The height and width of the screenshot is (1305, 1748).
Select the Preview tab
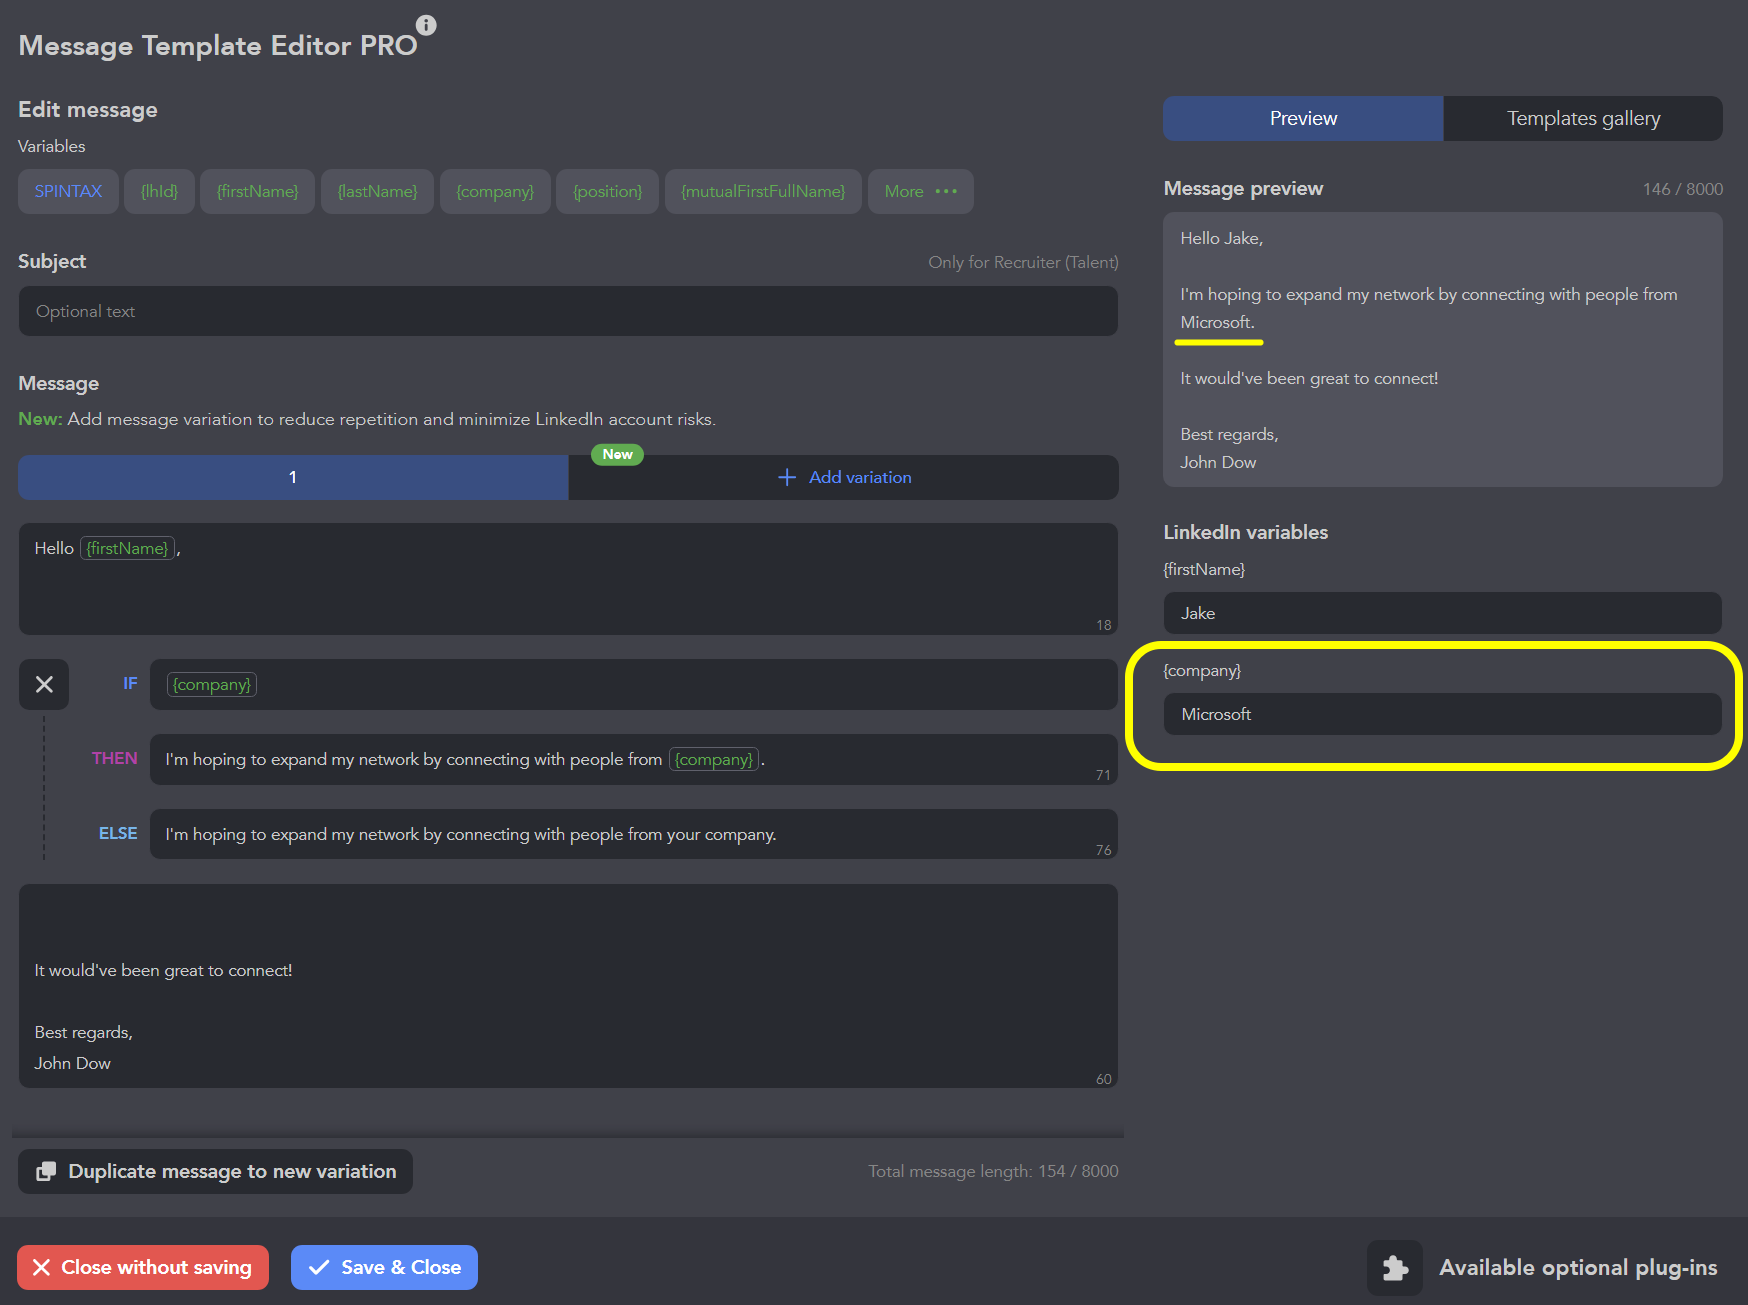1302,118
